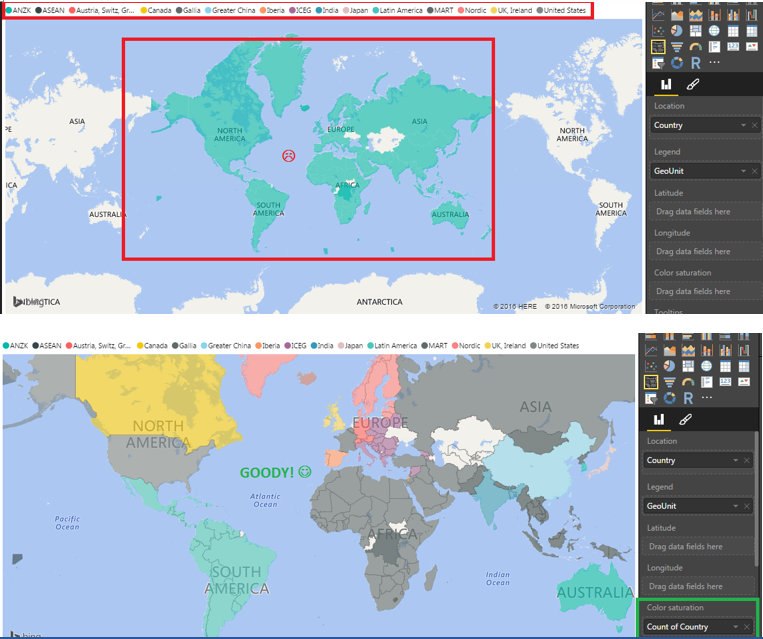Select Matrix visual icon in upper Visualizations pane

[752, 31]
